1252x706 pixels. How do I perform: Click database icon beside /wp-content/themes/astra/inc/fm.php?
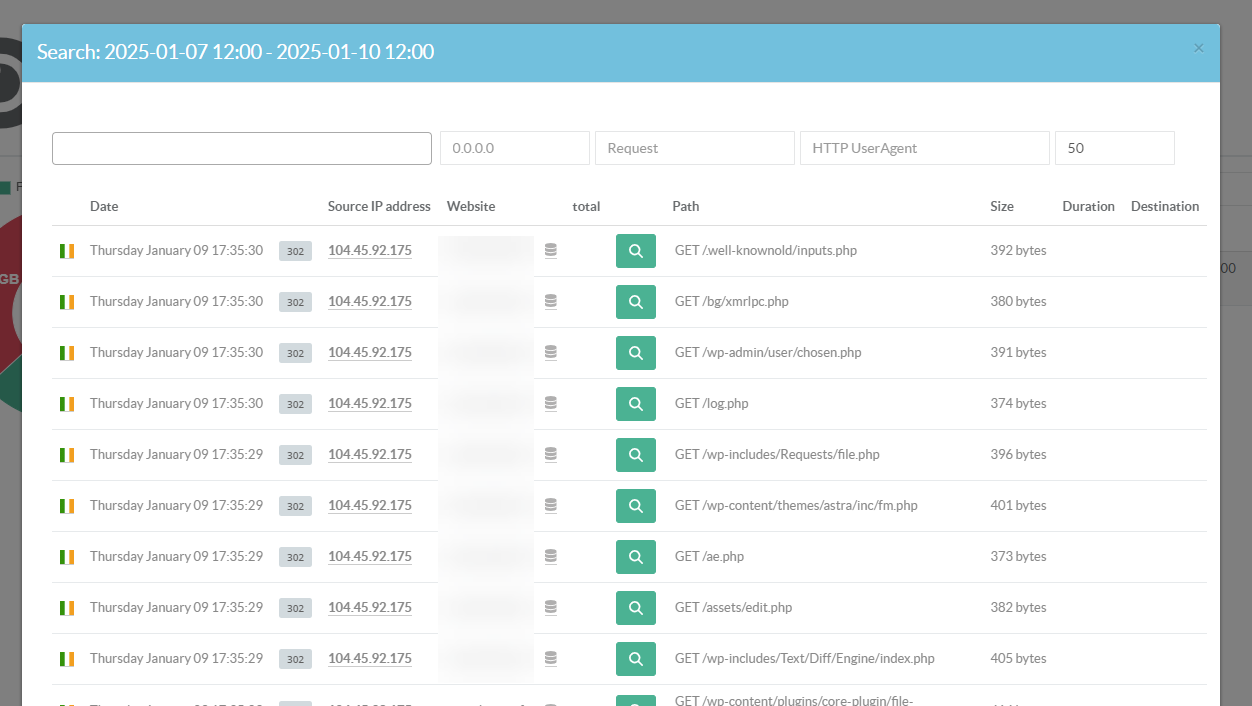(551, 505)
